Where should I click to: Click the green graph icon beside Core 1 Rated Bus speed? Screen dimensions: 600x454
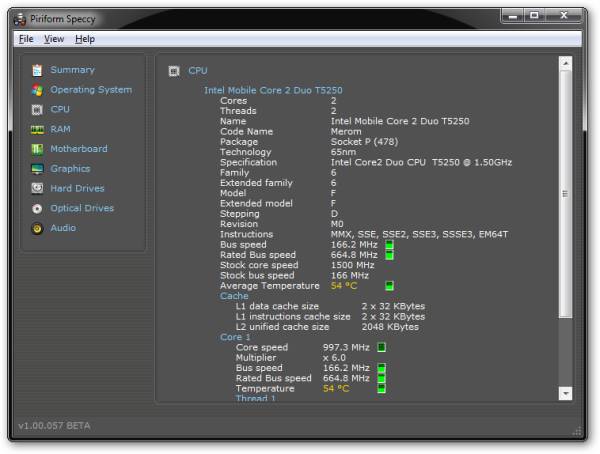tap(382, 378)
